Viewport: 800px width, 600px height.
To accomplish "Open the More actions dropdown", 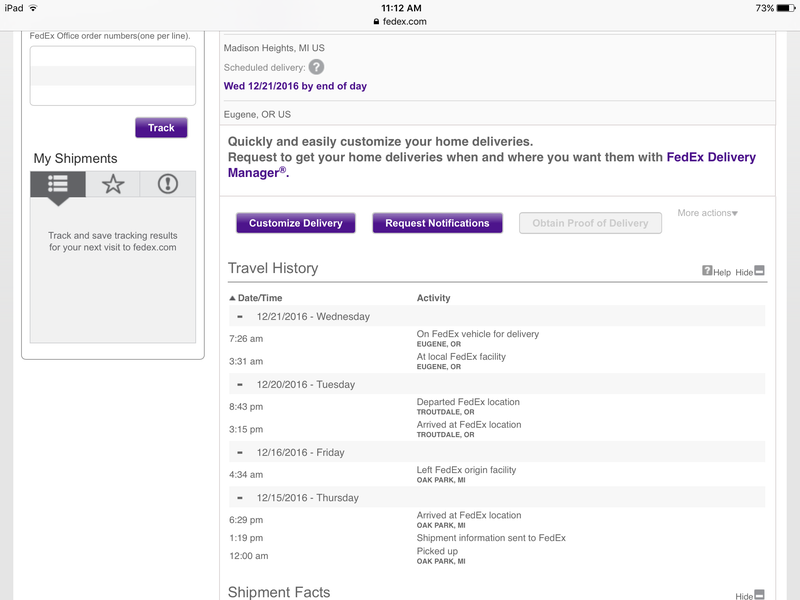I will coord(708,213).
